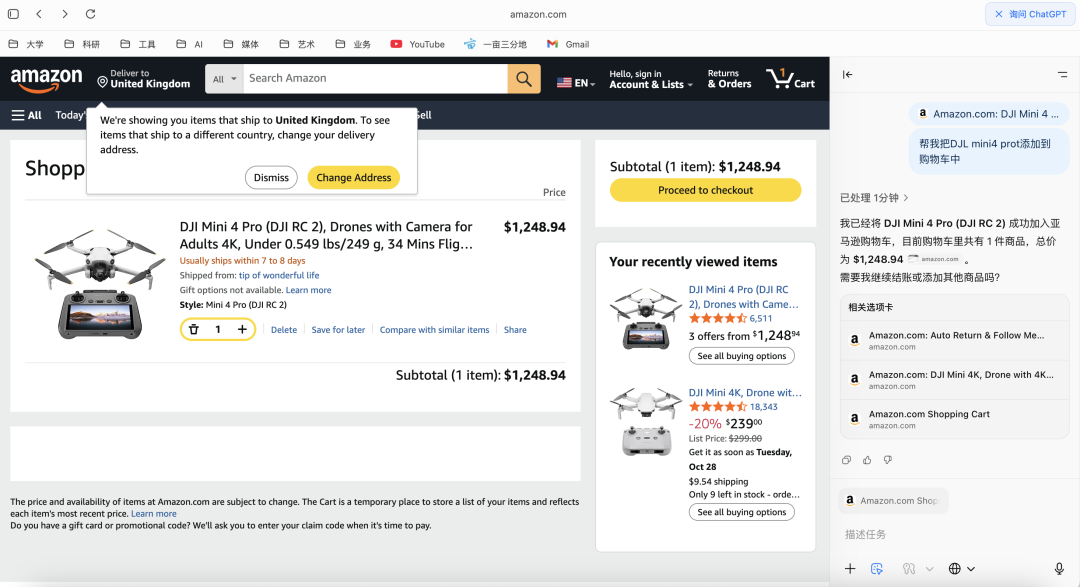The width and height of the screenshot is (1080, 587).
Task: Open the All hamburger menu
Action: 27,115
